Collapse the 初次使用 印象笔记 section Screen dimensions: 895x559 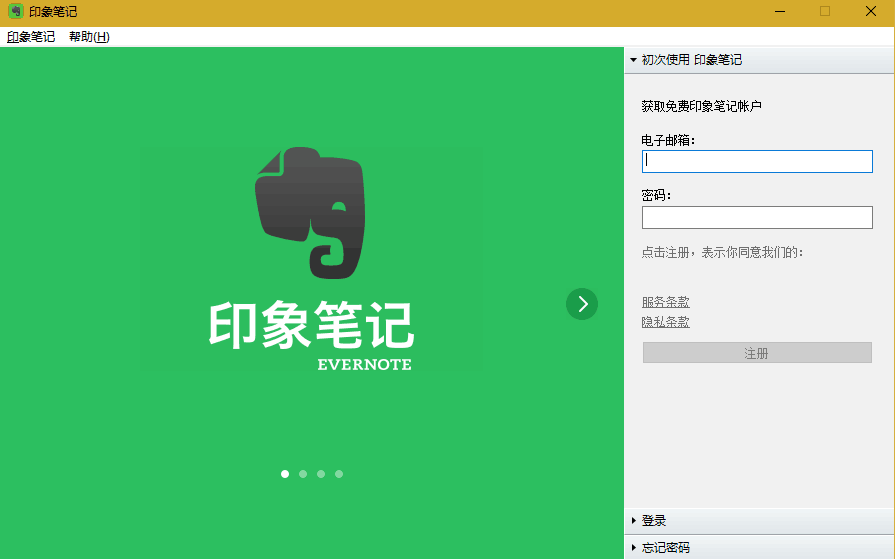point(759,60)
